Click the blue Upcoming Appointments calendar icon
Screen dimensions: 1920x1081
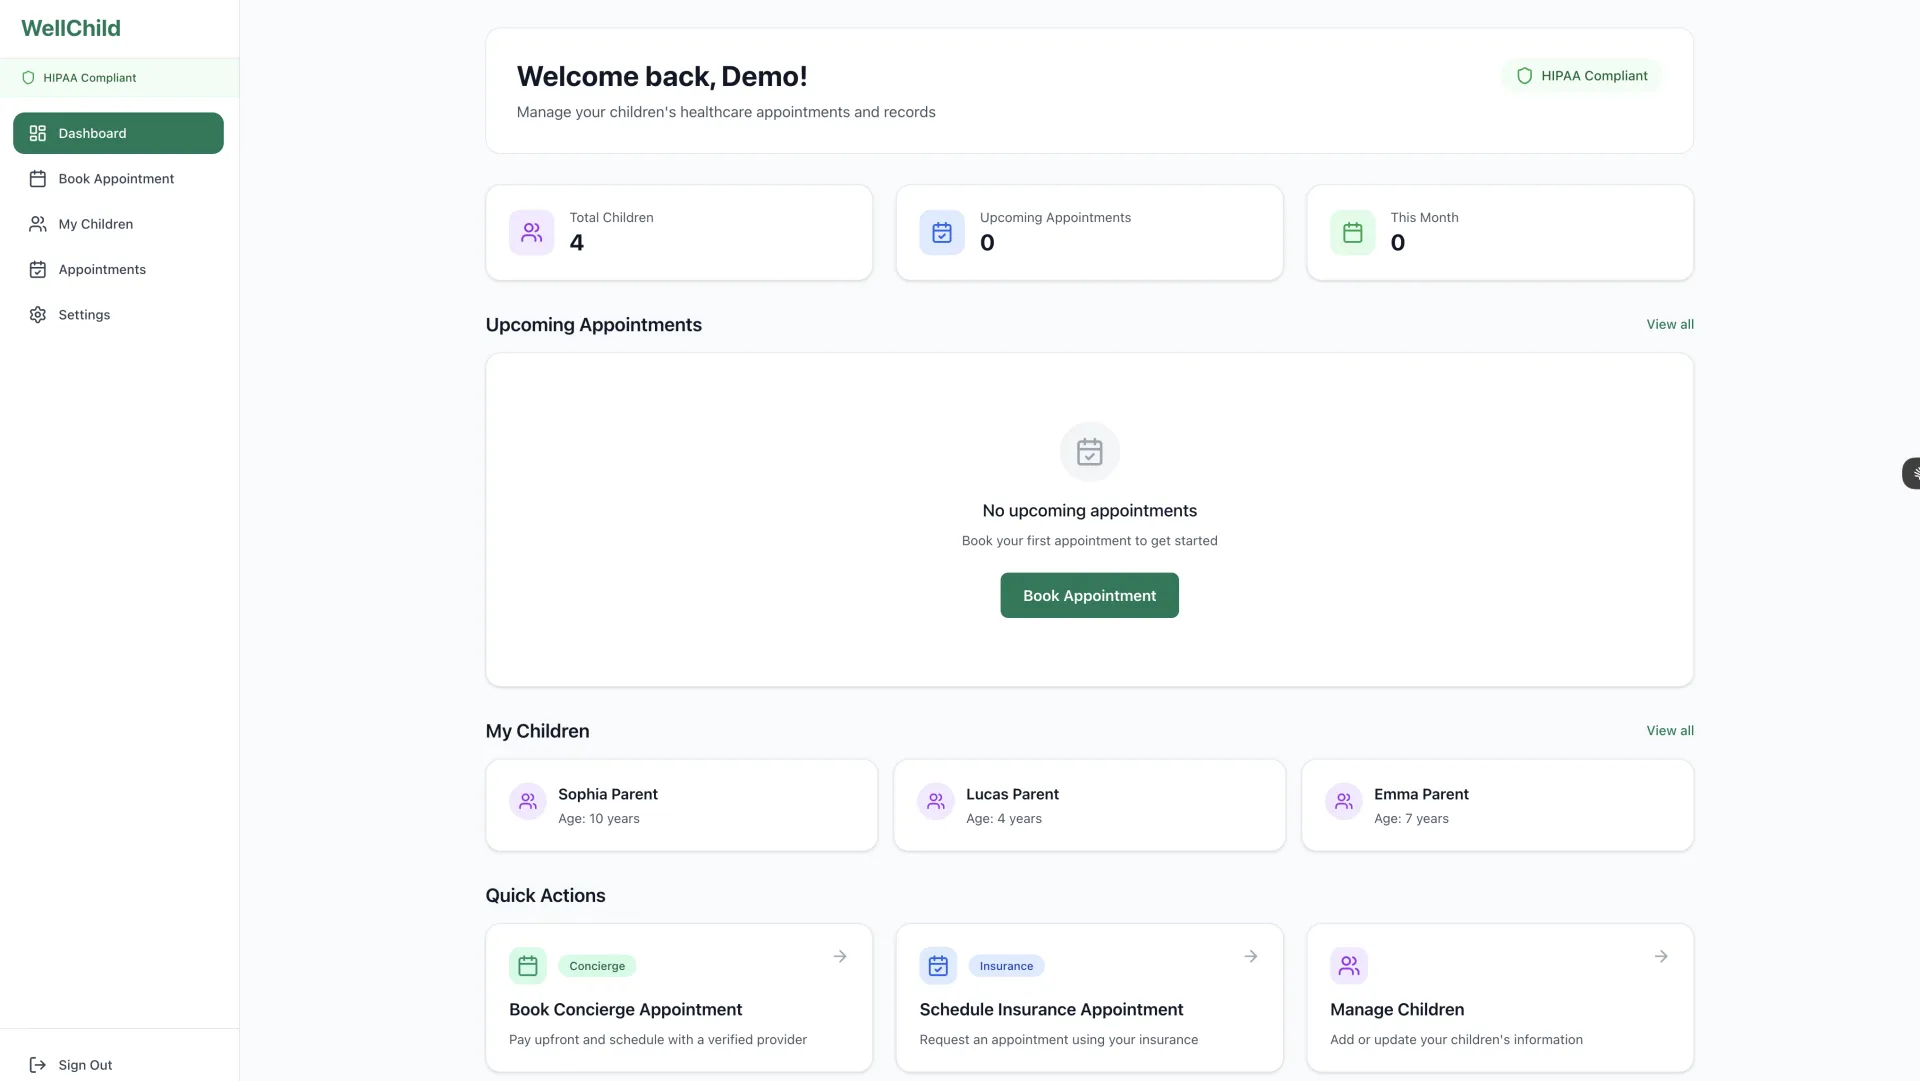[x=941, y=231]
